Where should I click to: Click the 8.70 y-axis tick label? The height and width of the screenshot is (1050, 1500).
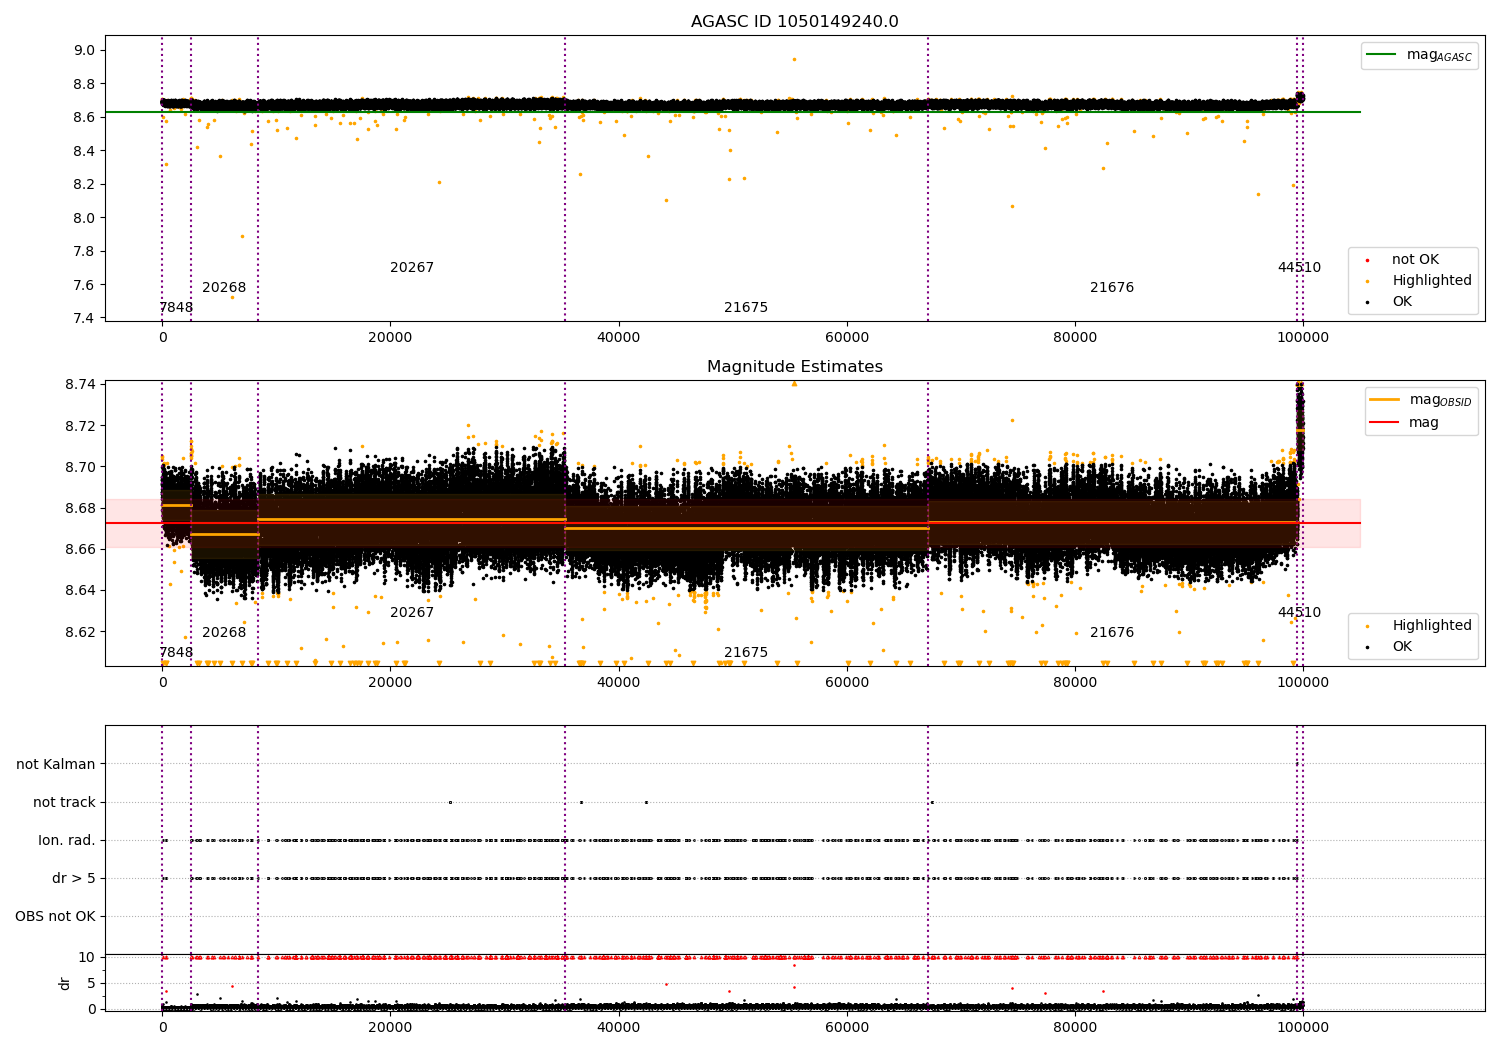[x=81, y=467]
